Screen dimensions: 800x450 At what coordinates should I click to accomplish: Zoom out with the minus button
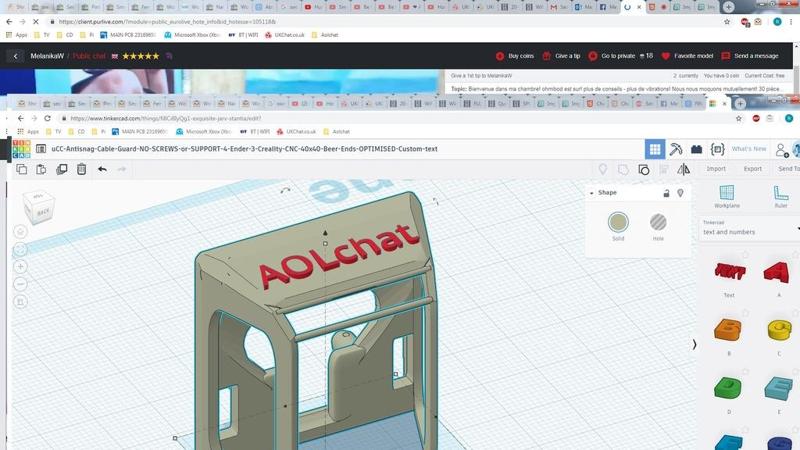coord(20,284)
